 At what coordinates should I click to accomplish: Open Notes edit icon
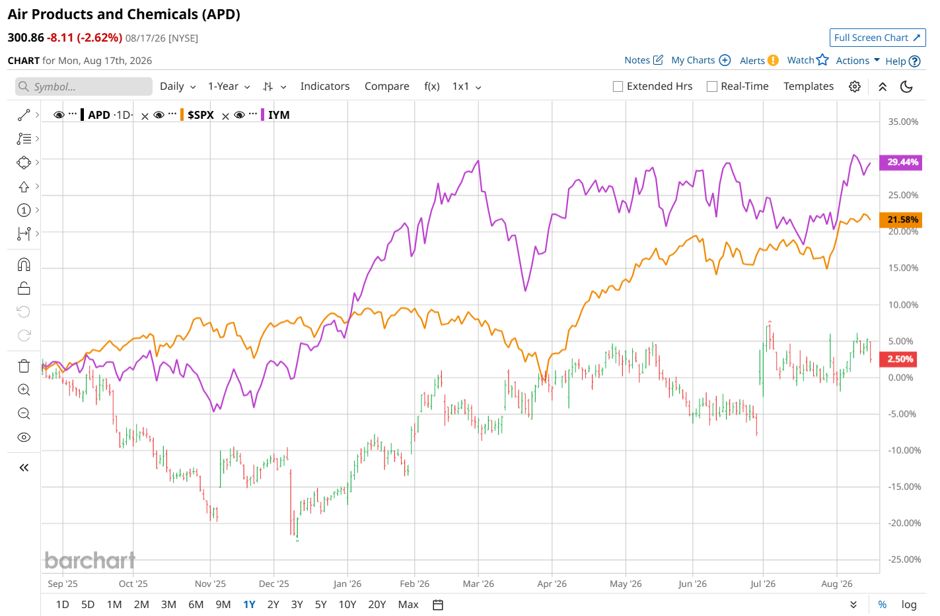658,60
